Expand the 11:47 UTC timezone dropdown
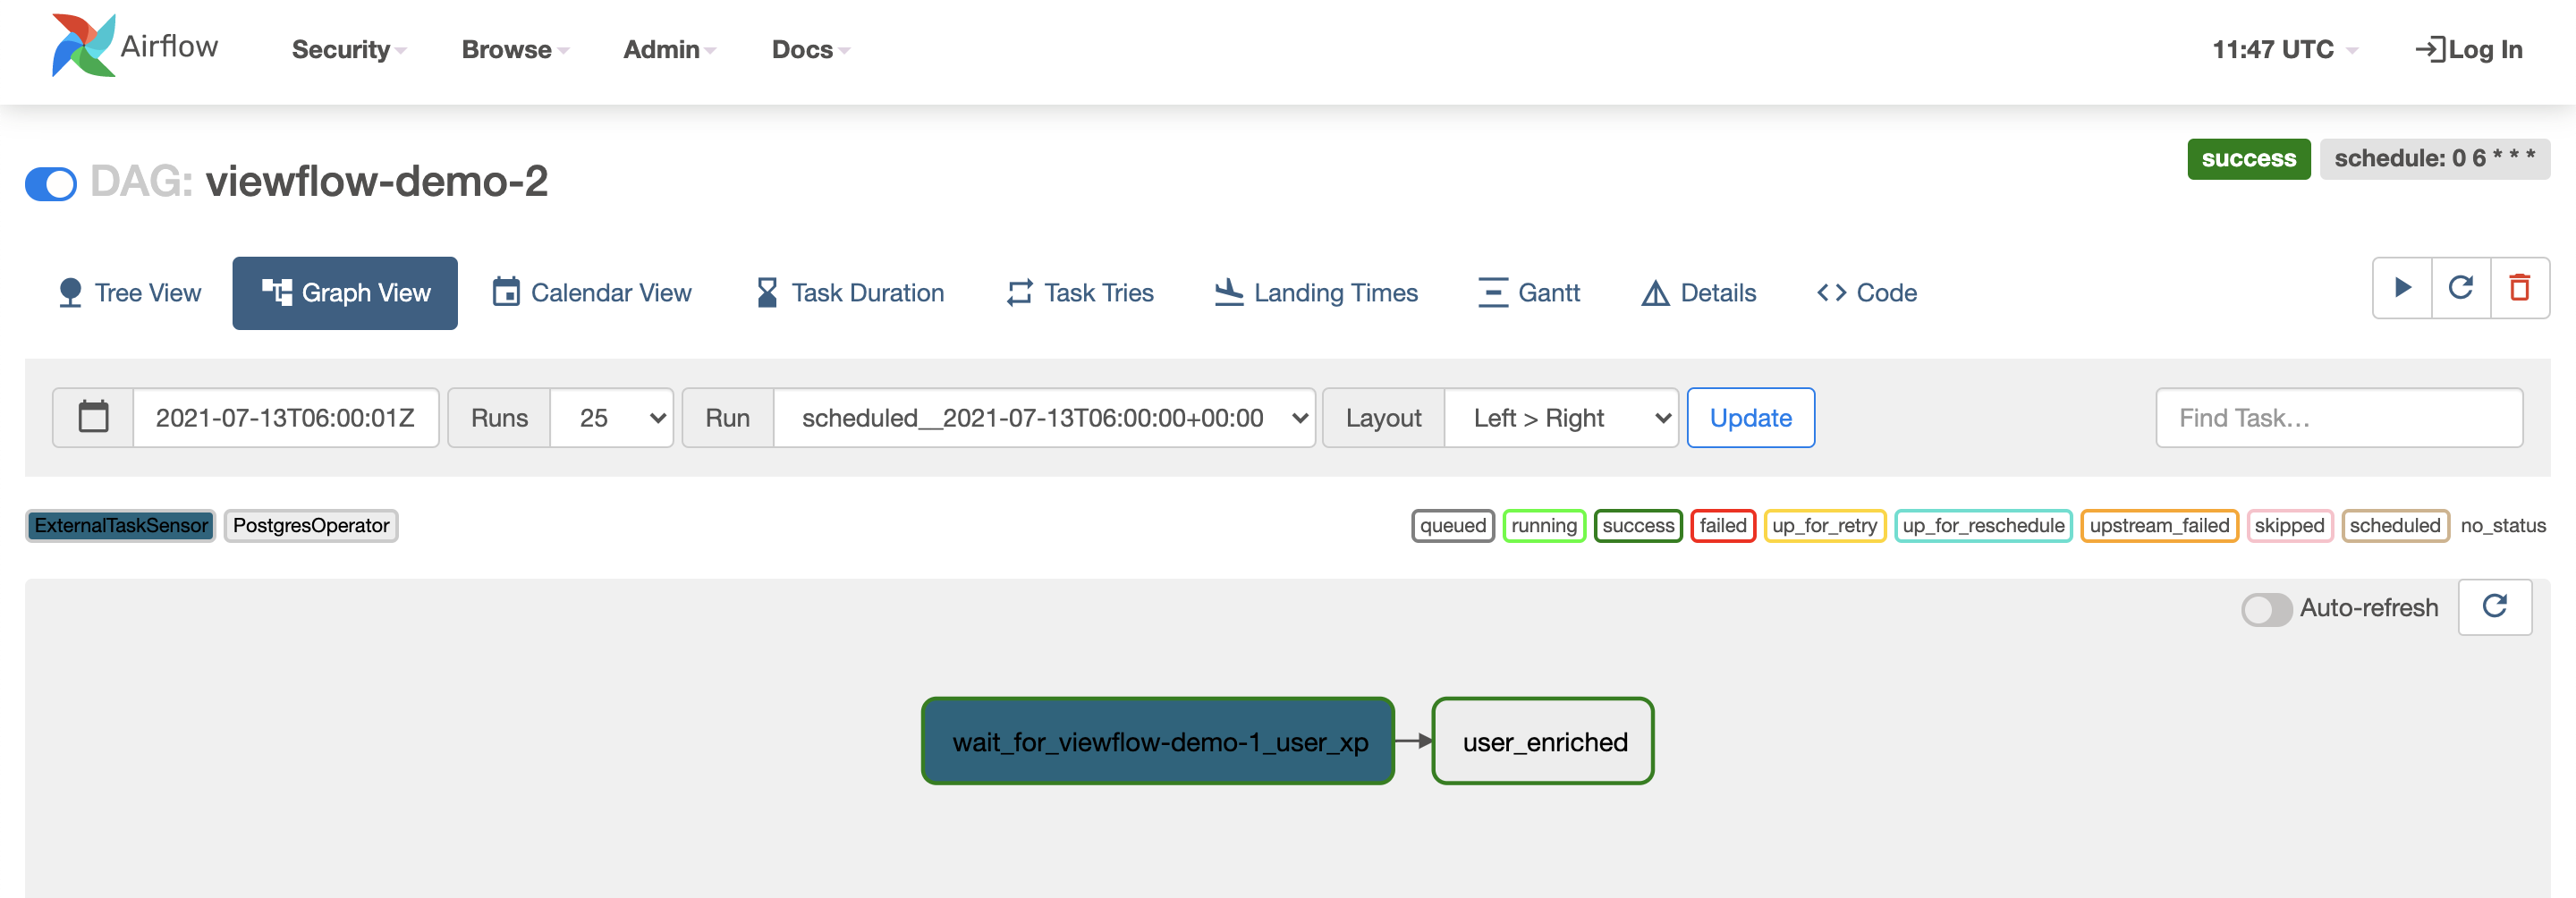 [x=2284, y=49]
